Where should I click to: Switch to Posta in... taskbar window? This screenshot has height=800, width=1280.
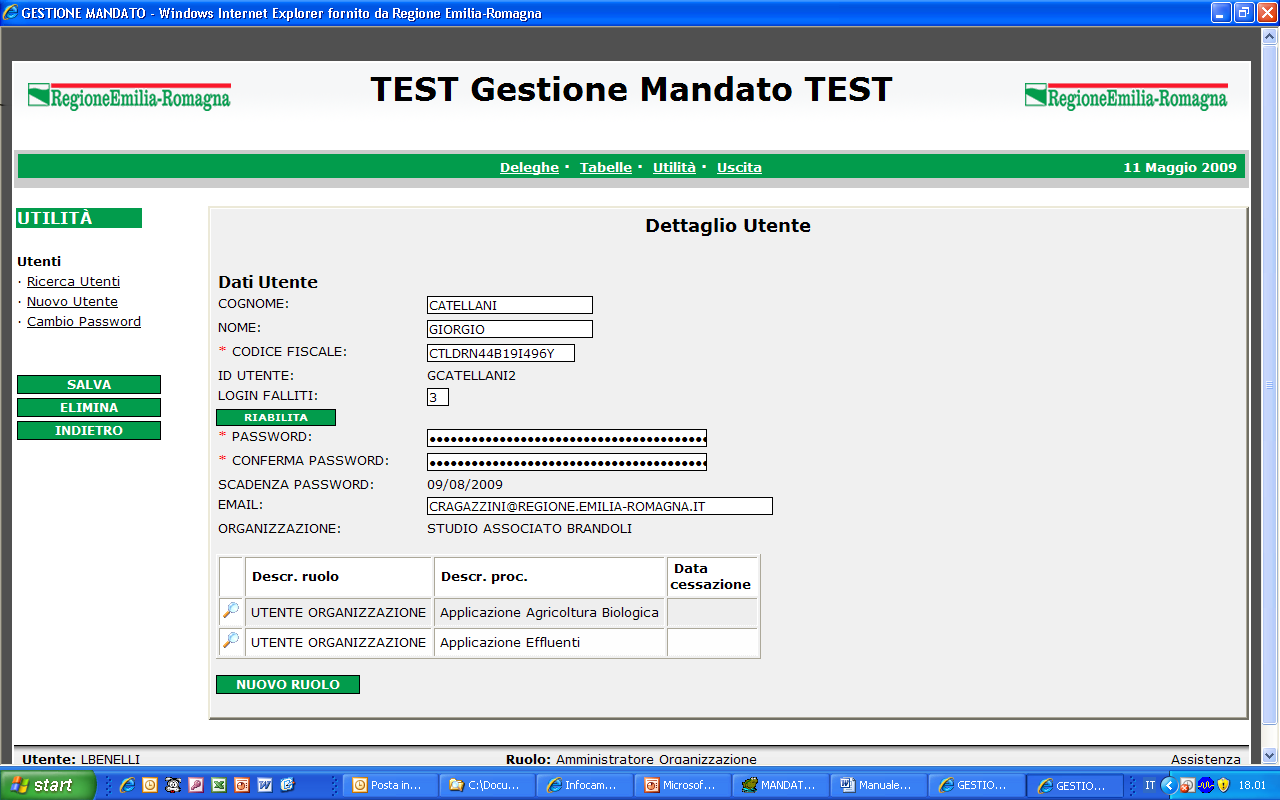(x=389, y=785)
